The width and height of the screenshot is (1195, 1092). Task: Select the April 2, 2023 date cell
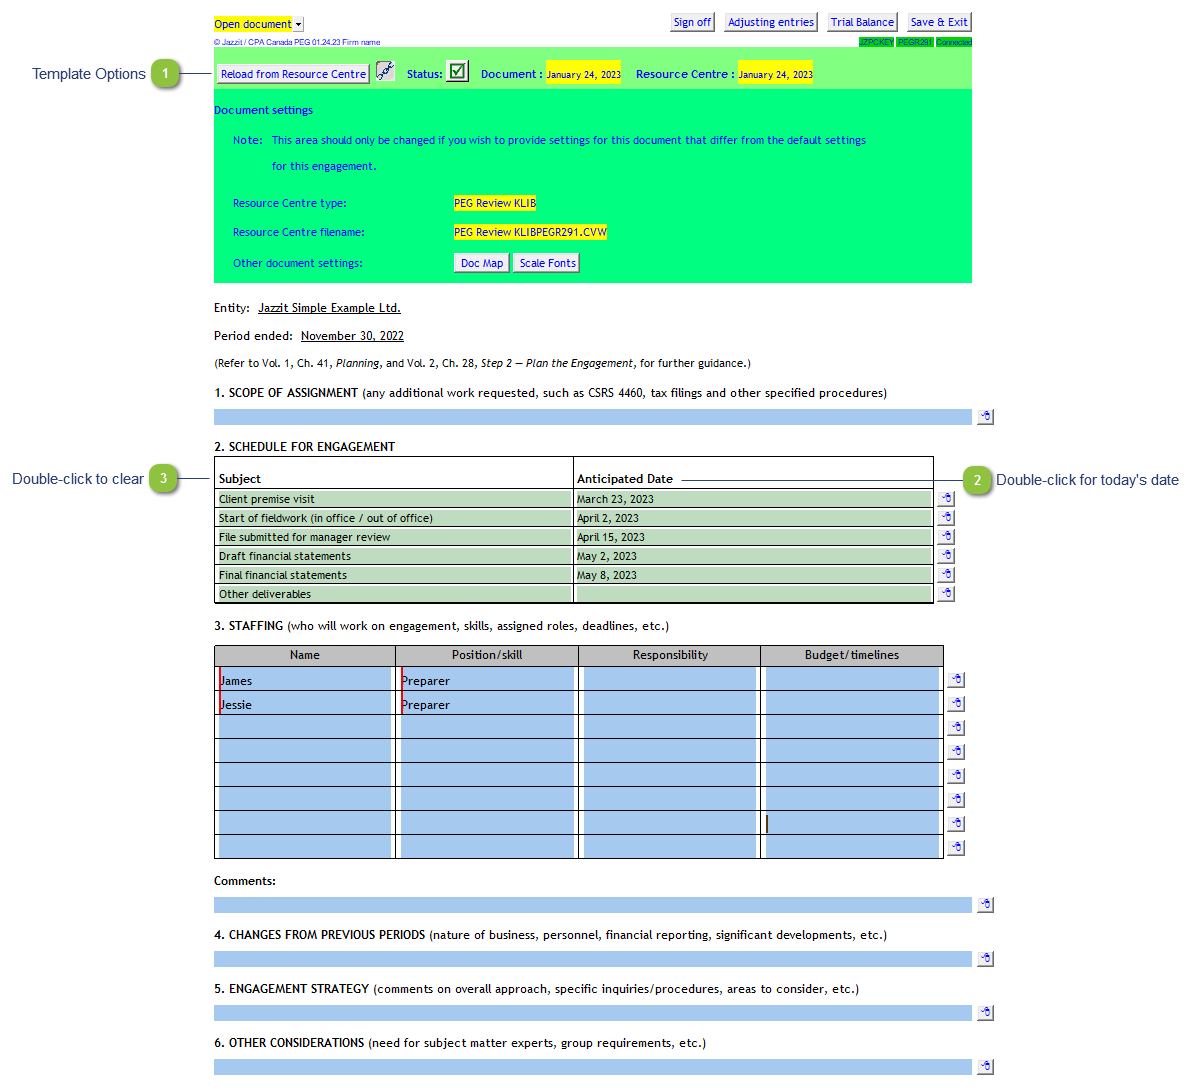(753, 518)
